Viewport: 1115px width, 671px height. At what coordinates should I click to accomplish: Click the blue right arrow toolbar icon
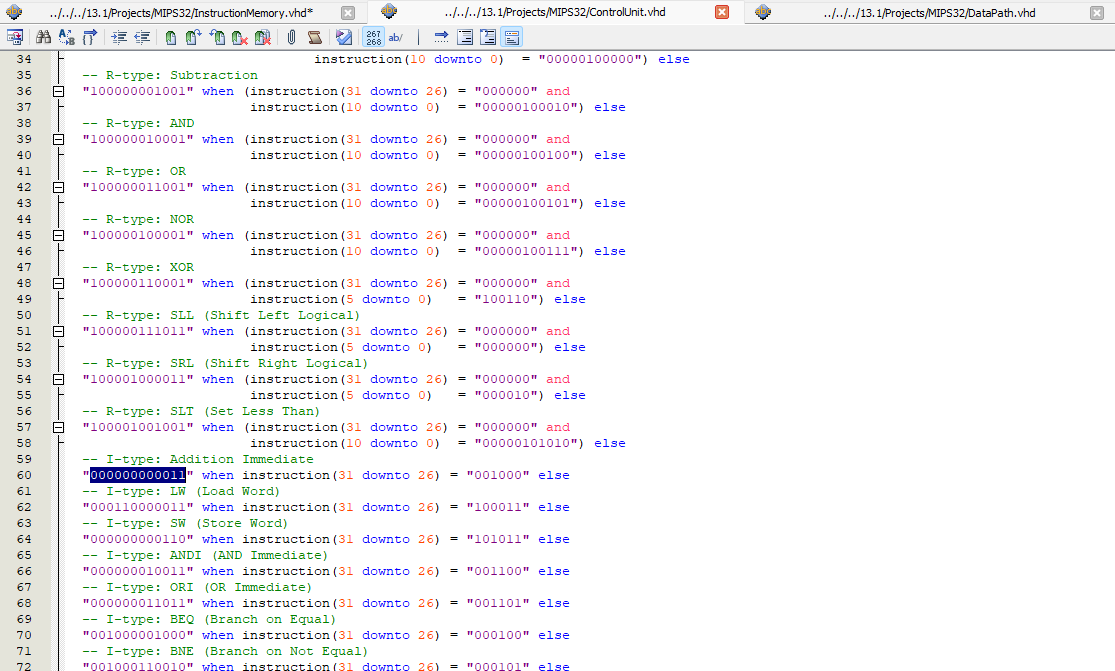click(441, 37)
